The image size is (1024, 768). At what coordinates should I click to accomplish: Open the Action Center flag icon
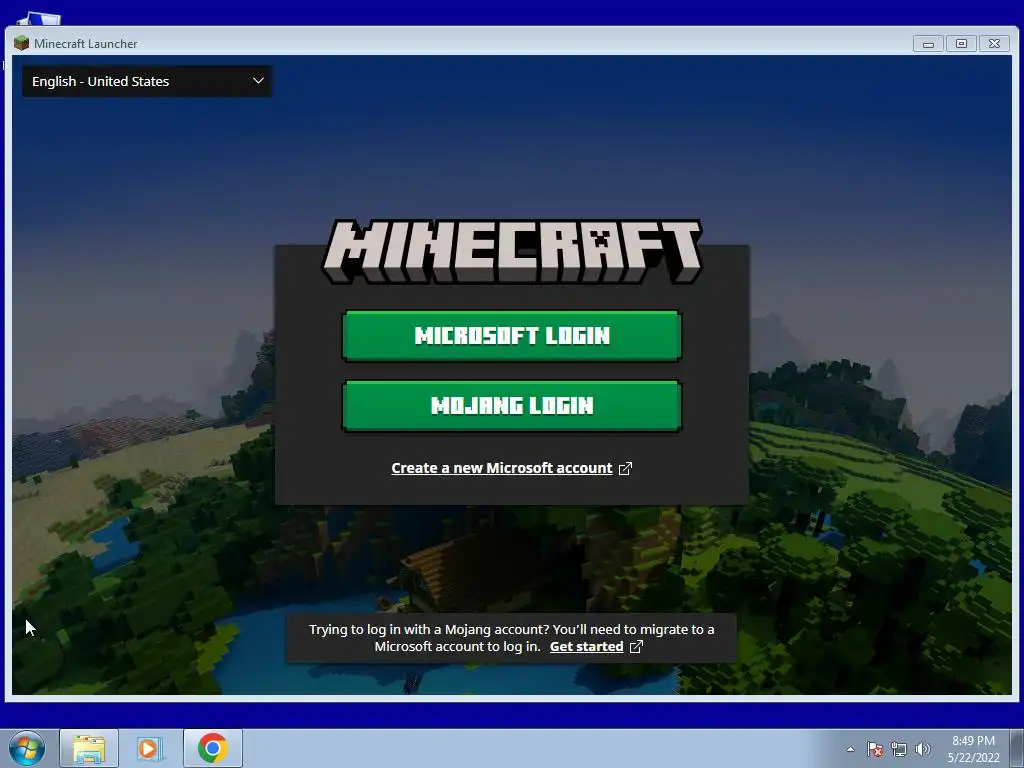[875, 749]
